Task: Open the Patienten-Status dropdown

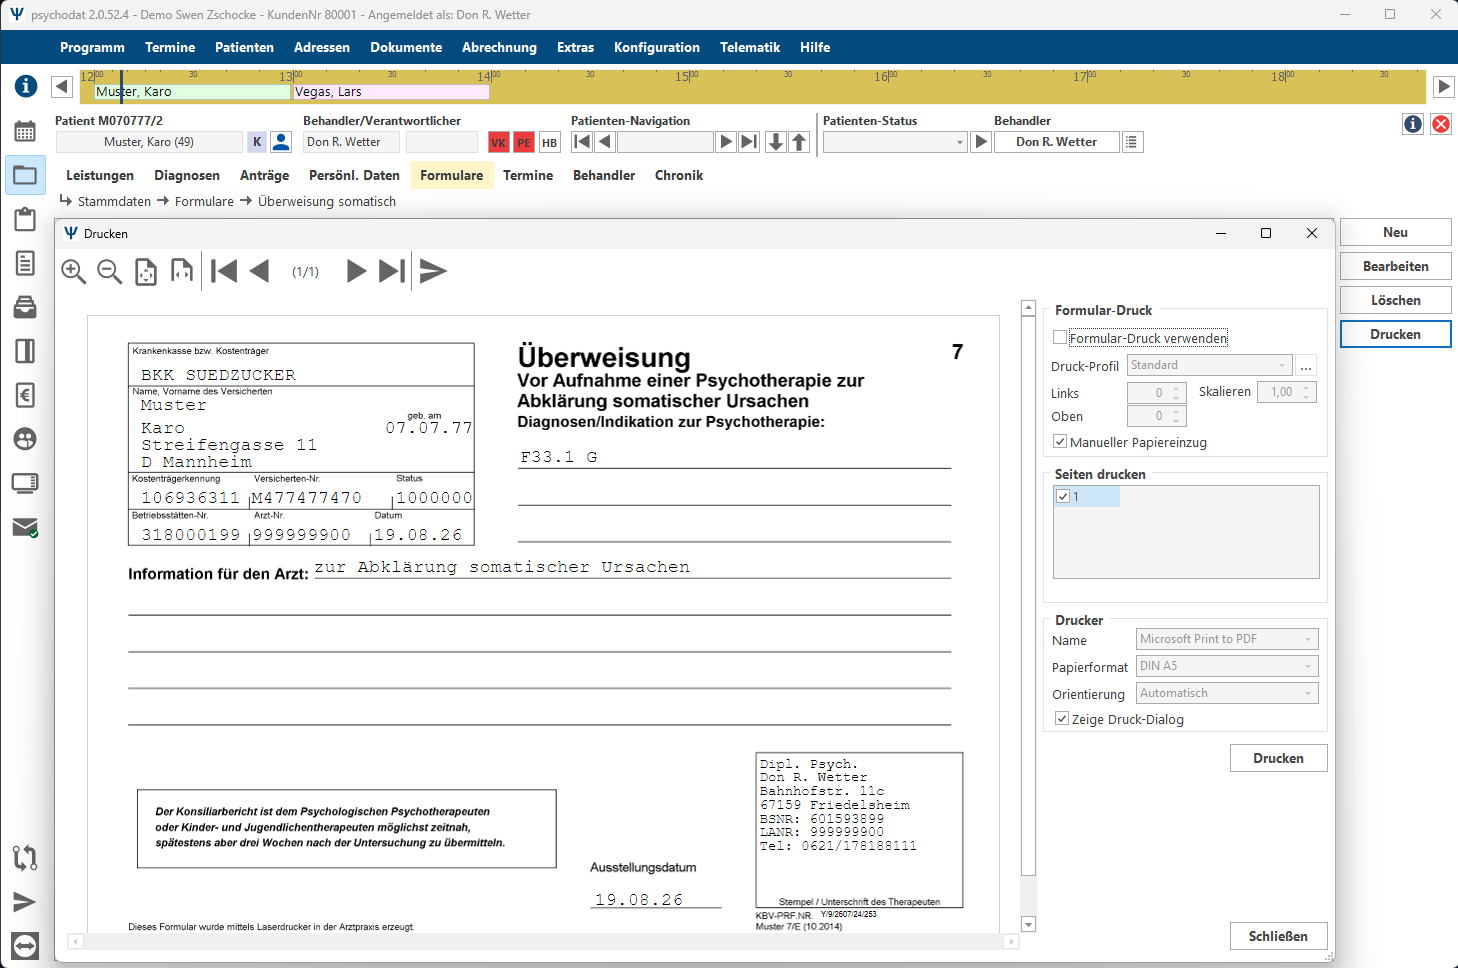Action: click(895, 142)
